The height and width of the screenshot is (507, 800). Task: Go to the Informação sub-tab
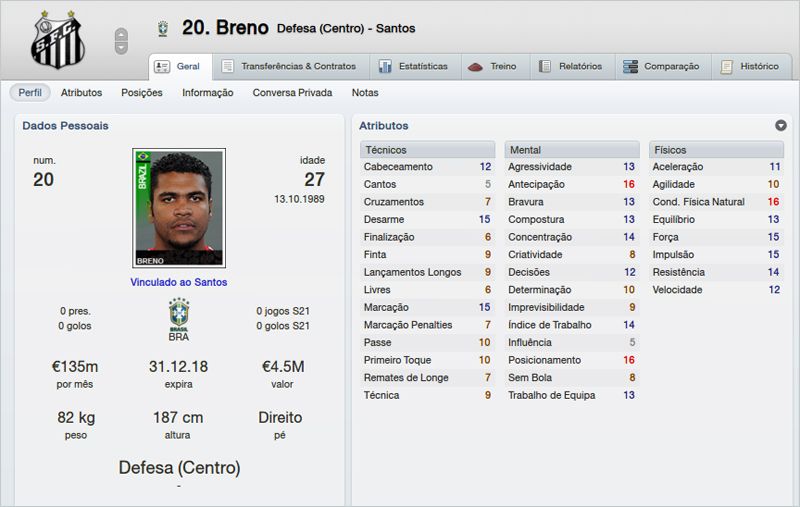[x=207, y=93]
